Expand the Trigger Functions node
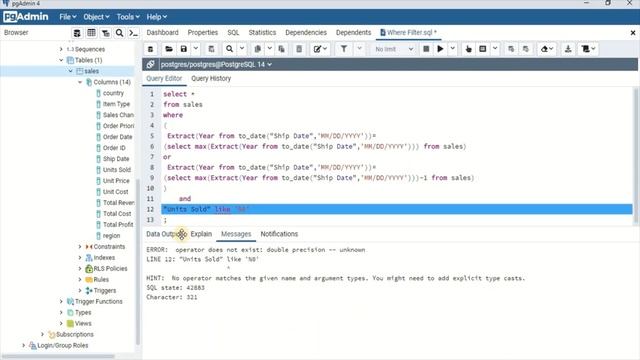 tap(61, 301)
